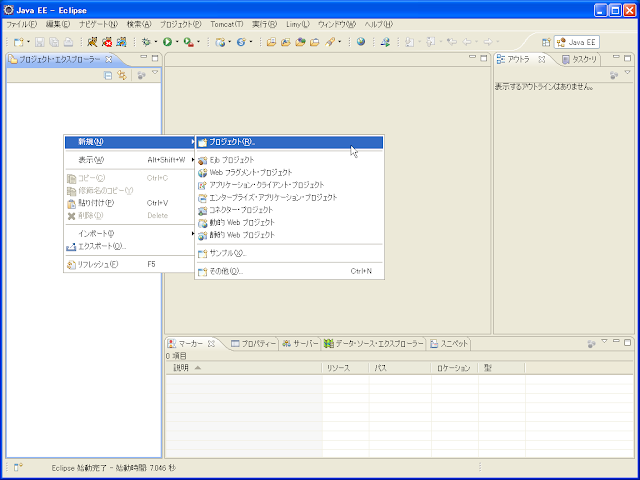The height and width of the screenshot is (480, 640).
Task: Switch to the Task List tab
Action: 580,60
